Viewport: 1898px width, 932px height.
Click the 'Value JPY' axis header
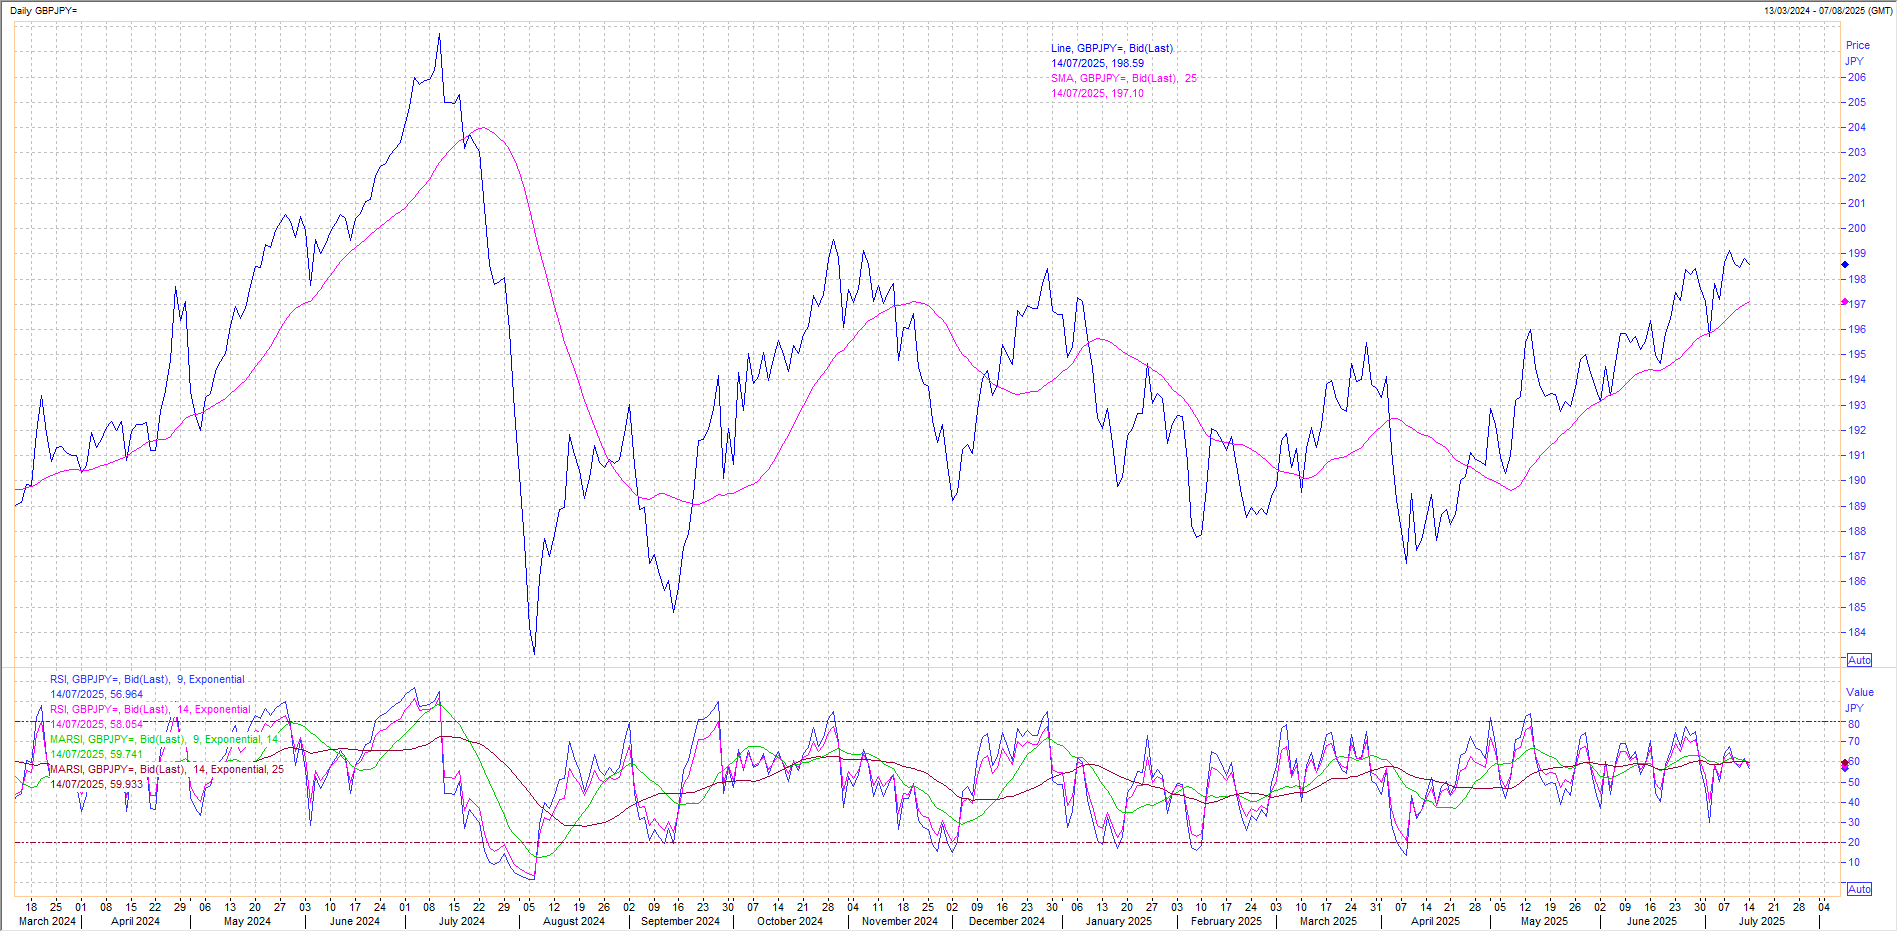[1859, 700]
